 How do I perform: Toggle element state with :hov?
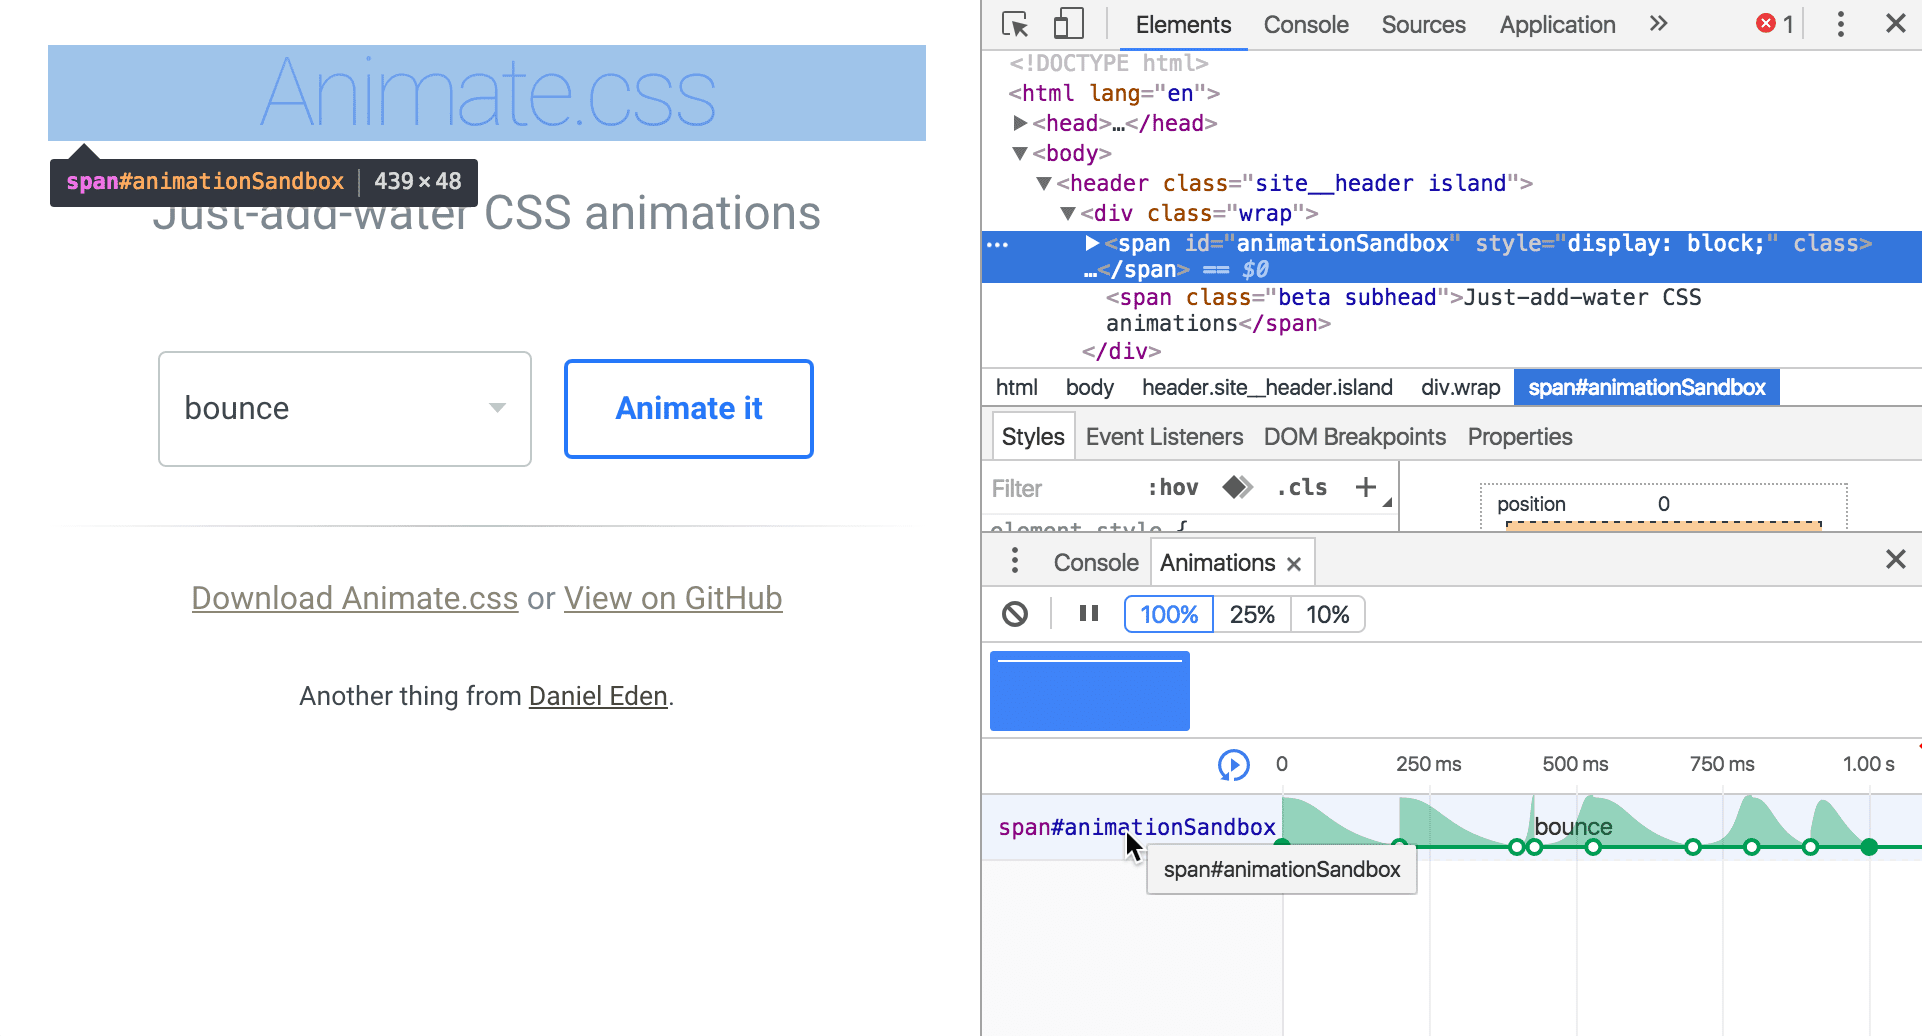(1172, 487)
